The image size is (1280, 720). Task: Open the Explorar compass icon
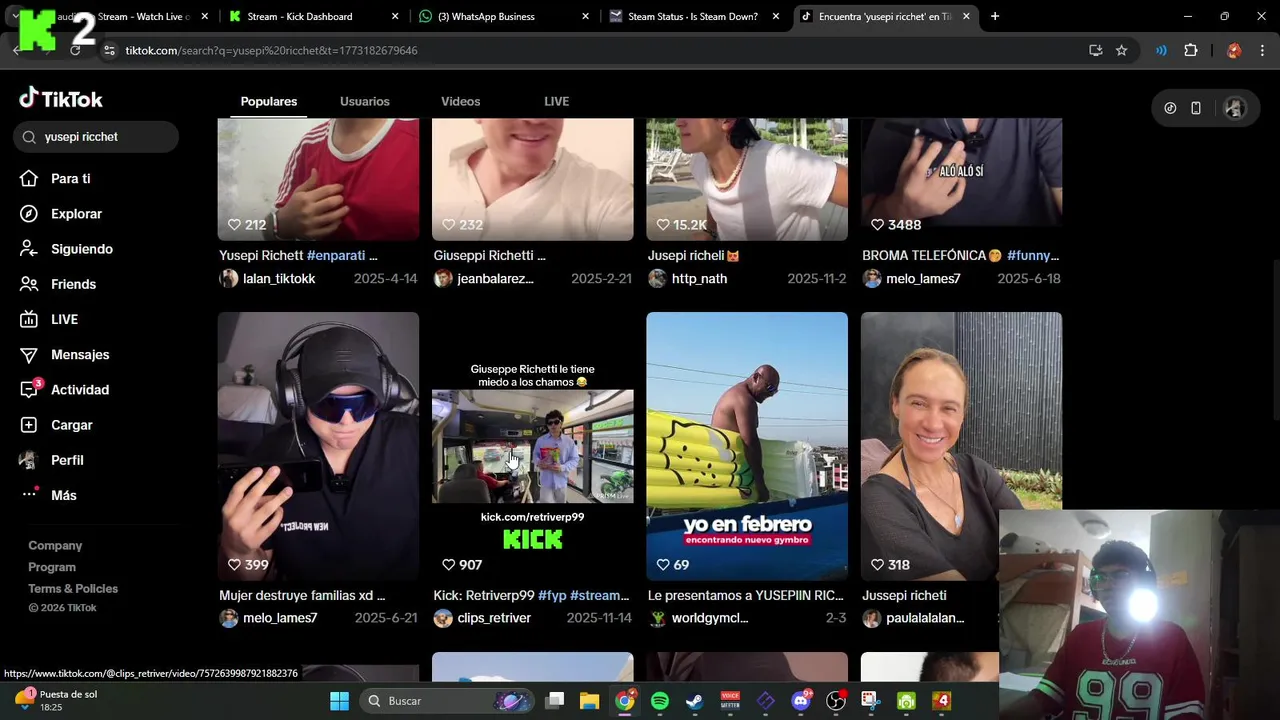click(29, 213)
